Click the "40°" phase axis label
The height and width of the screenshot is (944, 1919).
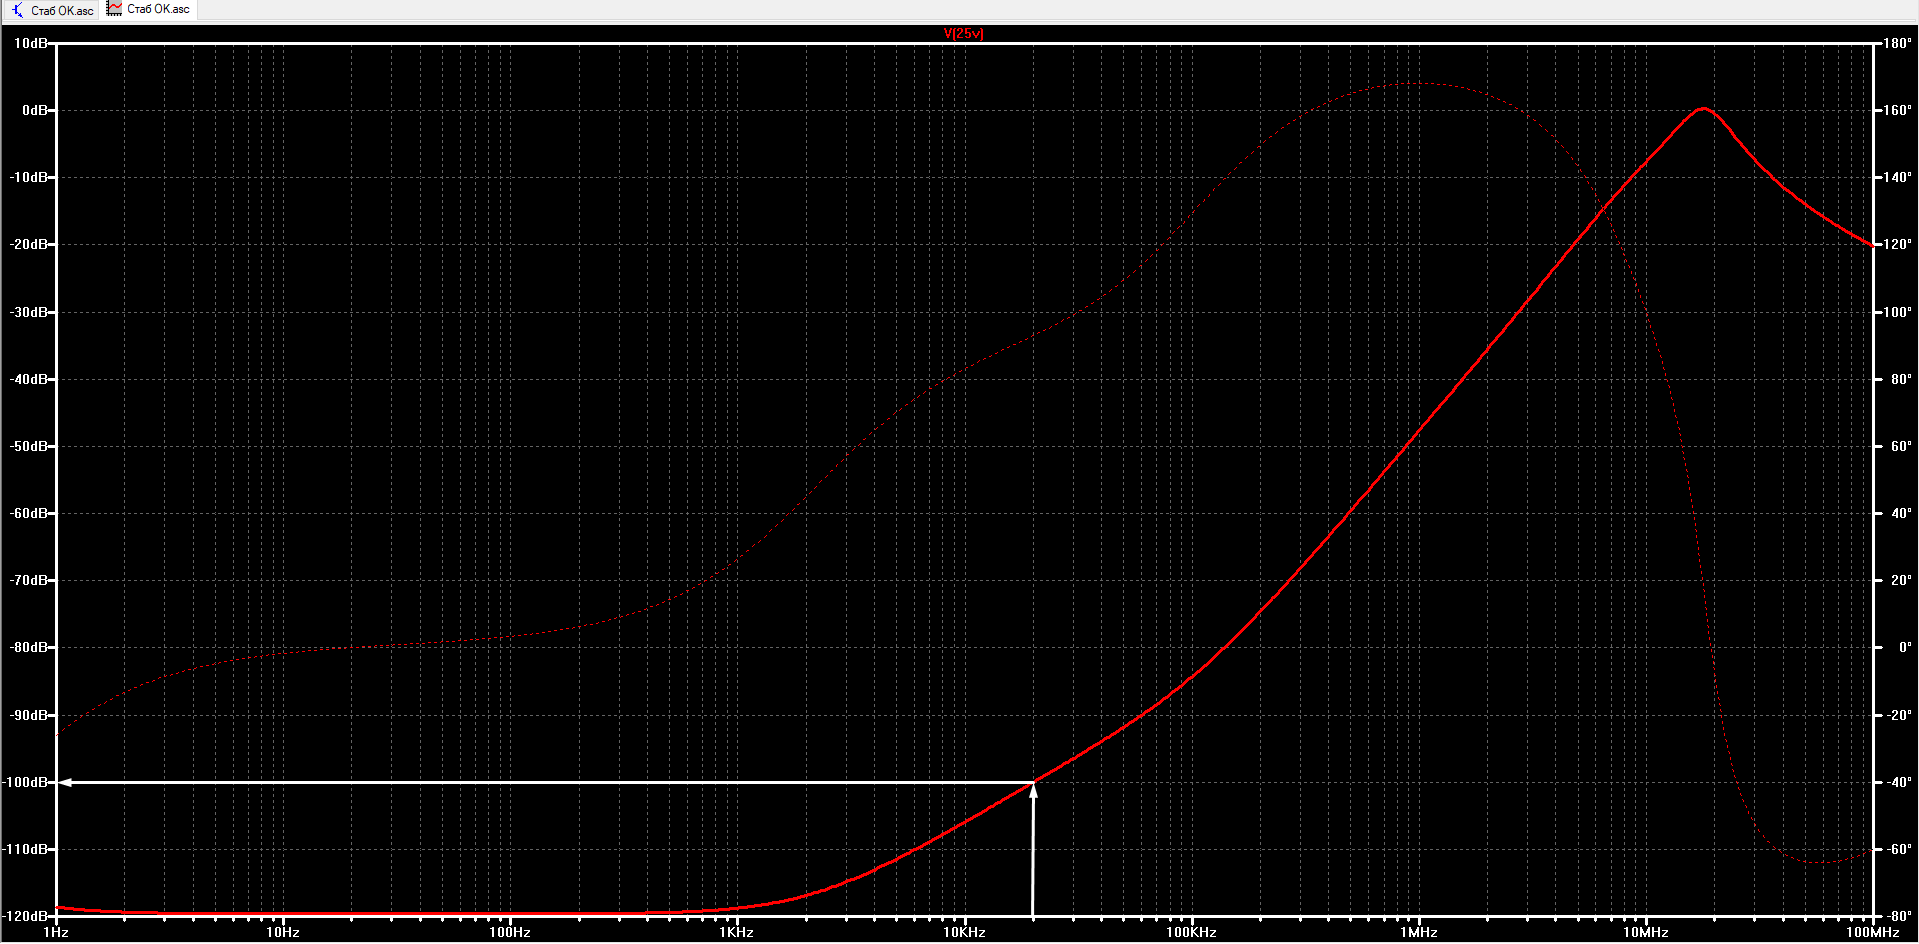[1900, 513]
